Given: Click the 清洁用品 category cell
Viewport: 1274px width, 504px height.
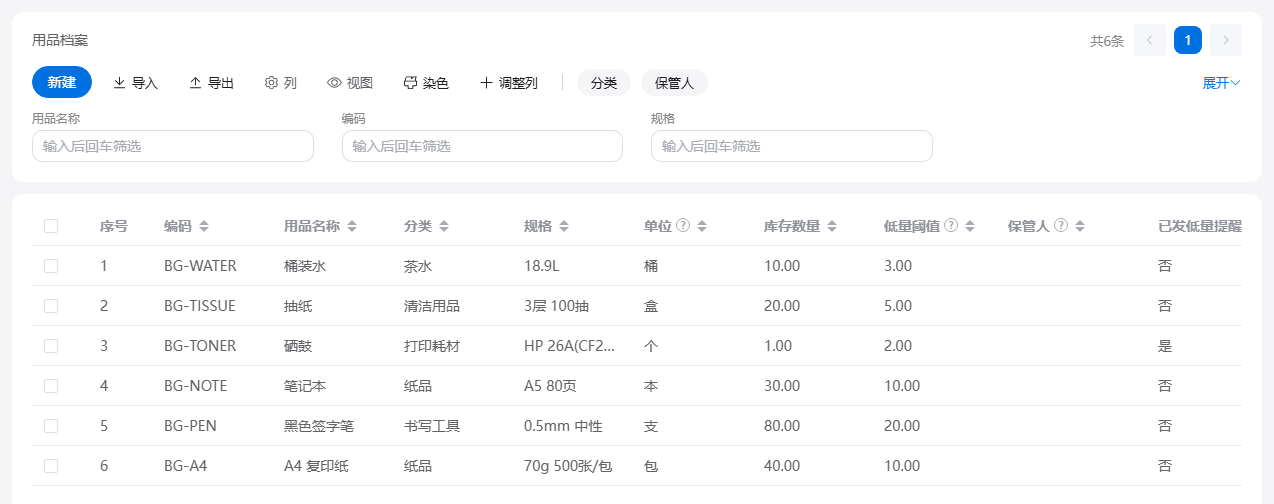Looking at the screenshot, I should [x=432, y=306].
